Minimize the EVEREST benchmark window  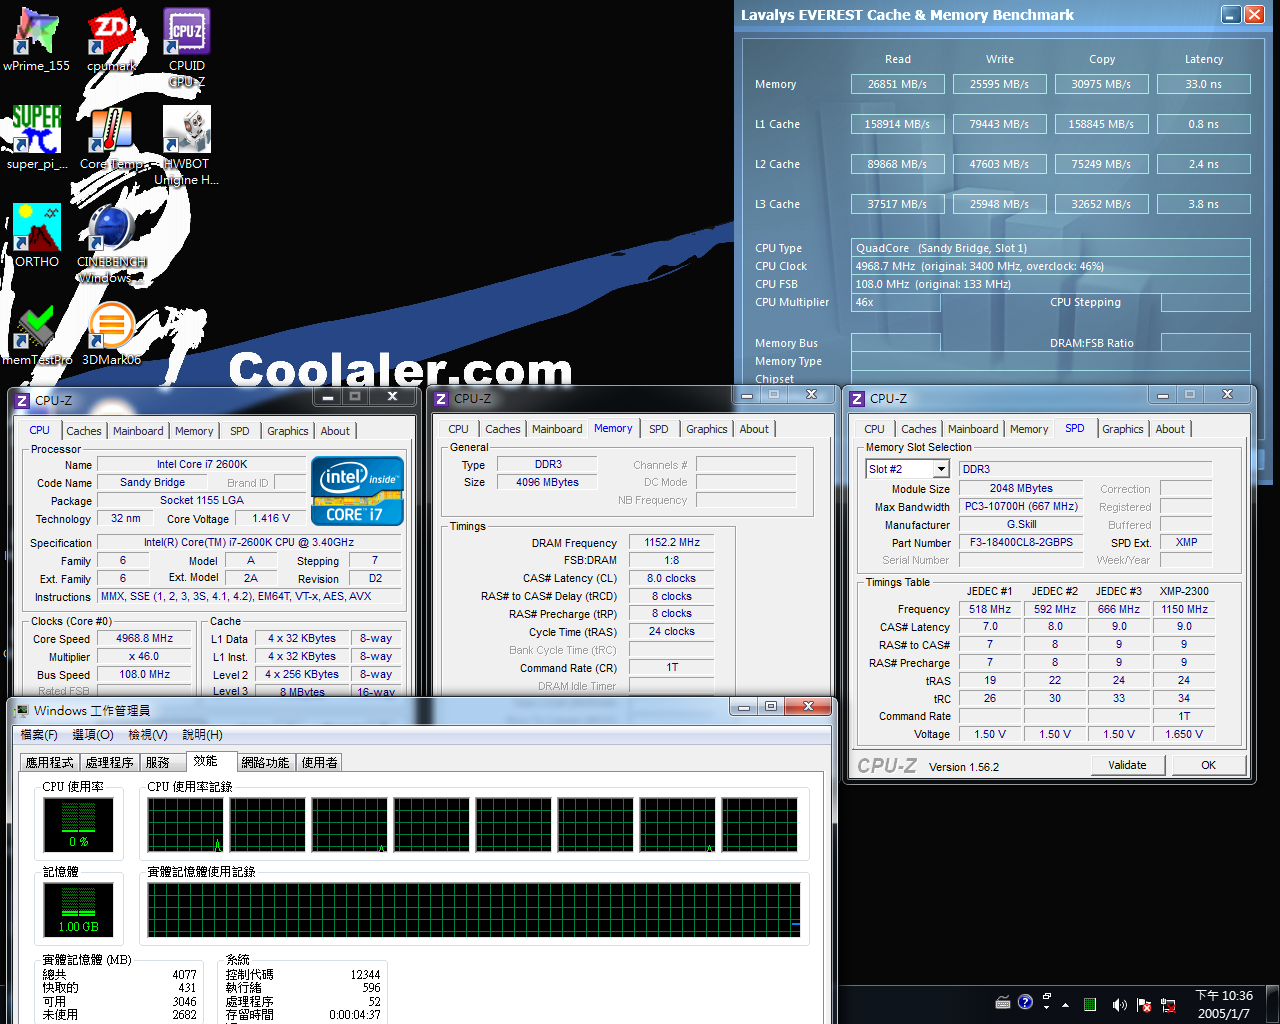click(1231, 14)
